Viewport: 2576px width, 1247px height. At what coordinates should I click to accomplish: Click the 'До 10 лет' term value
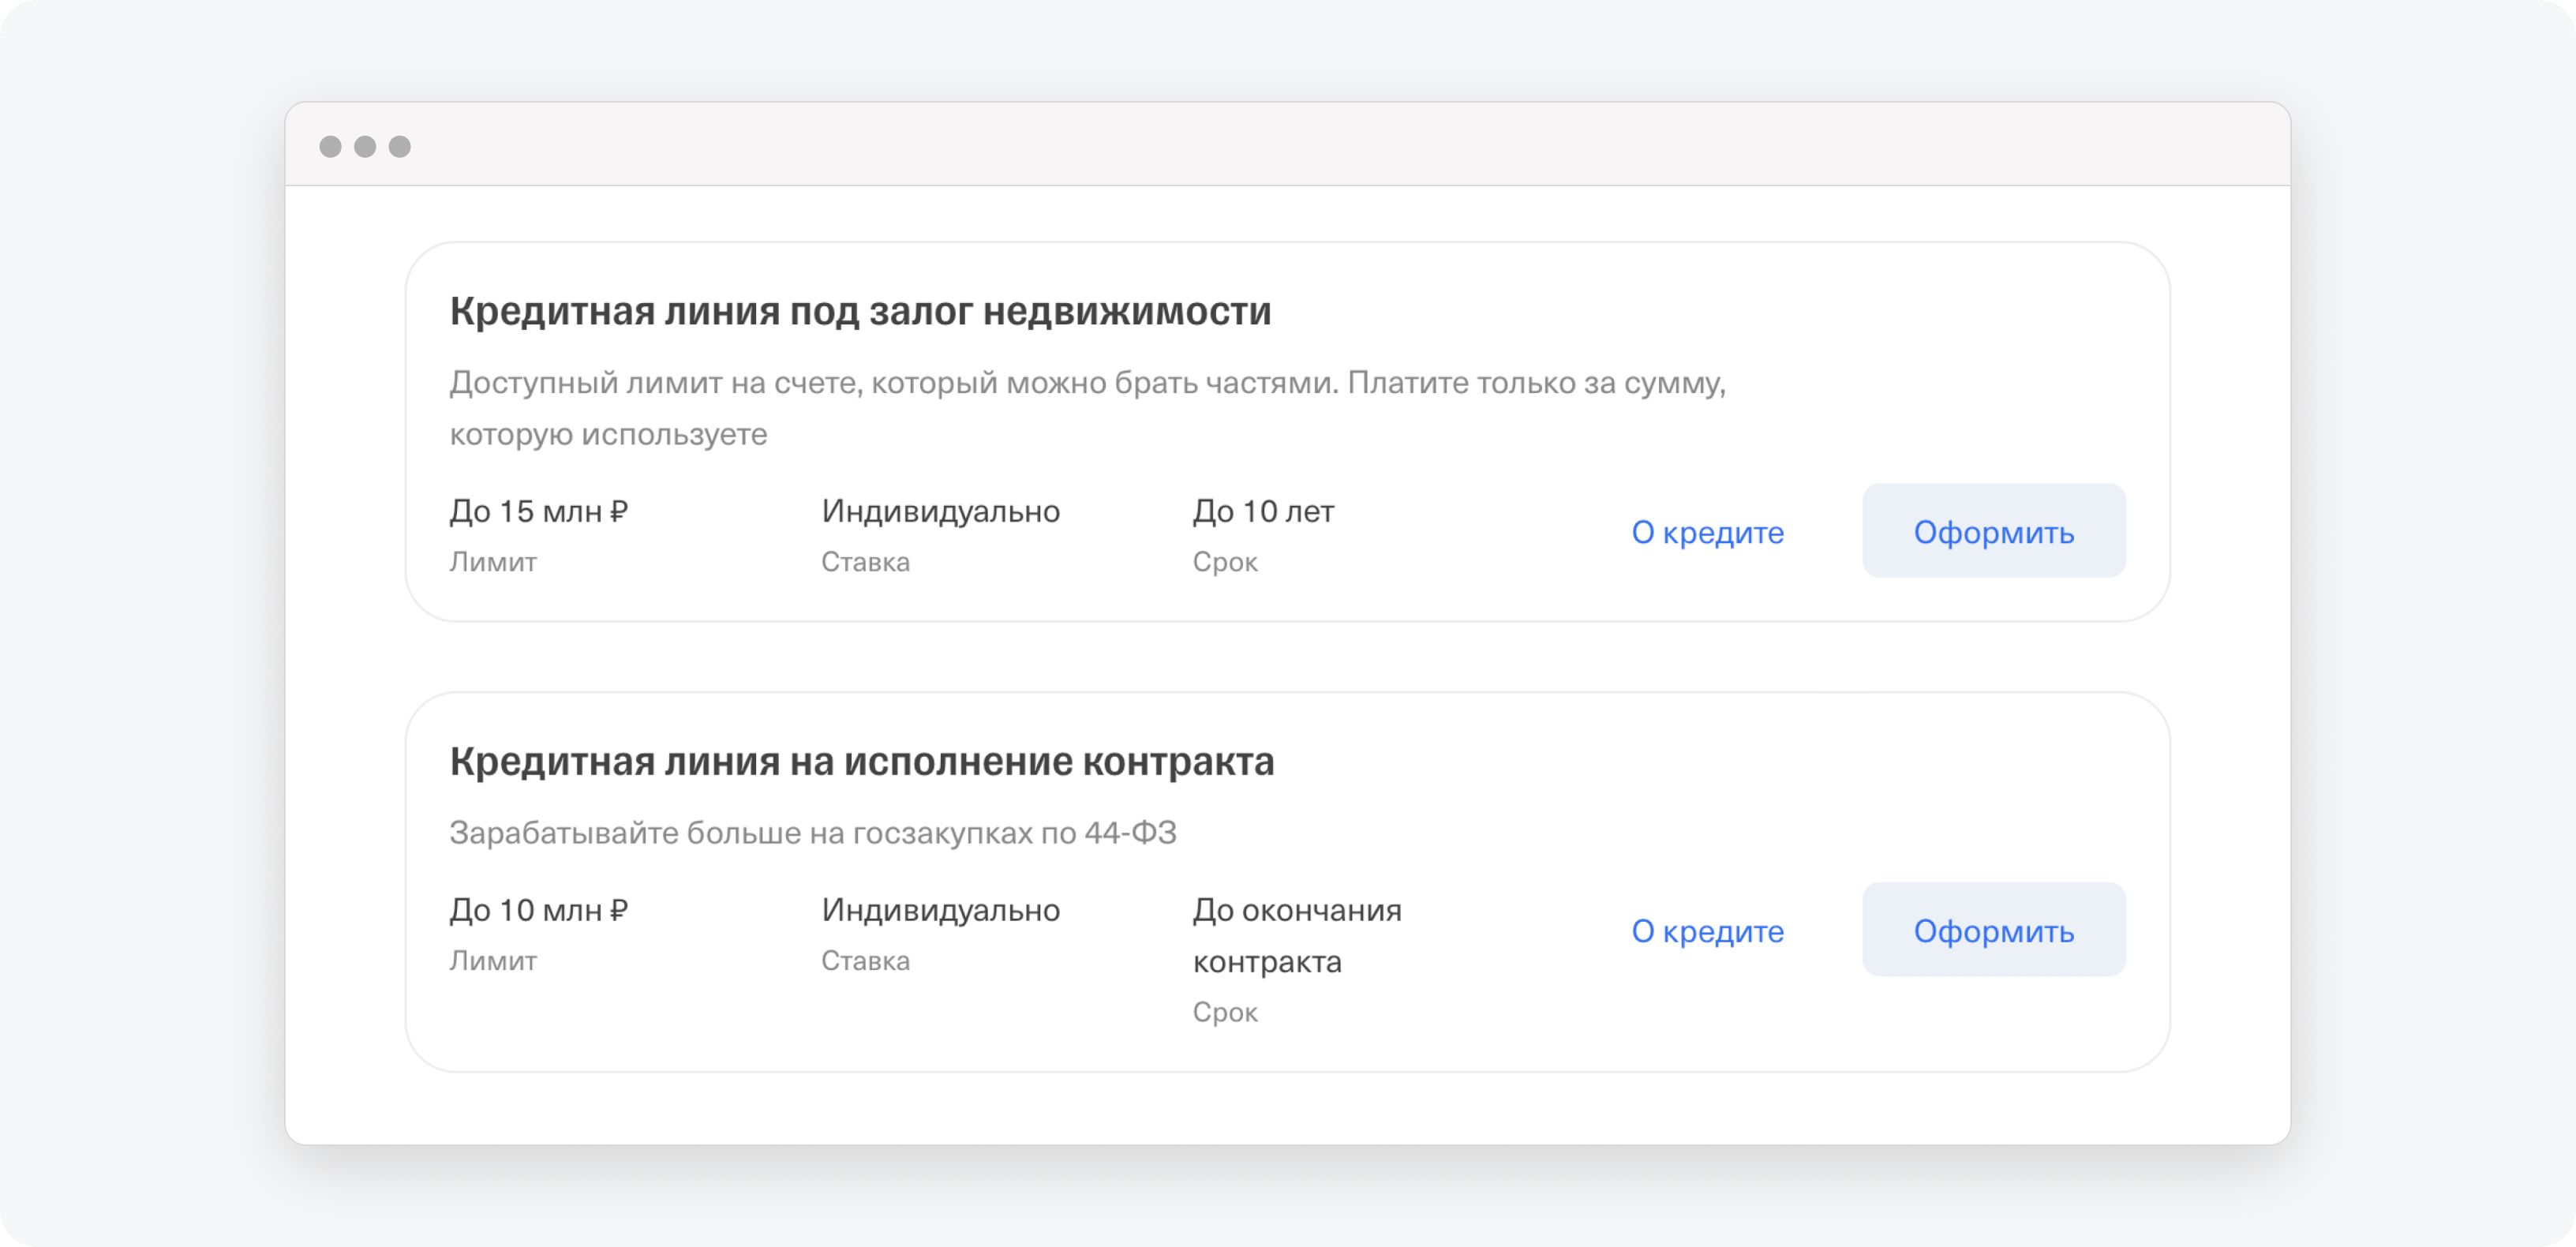click(x=1263, y=511)
